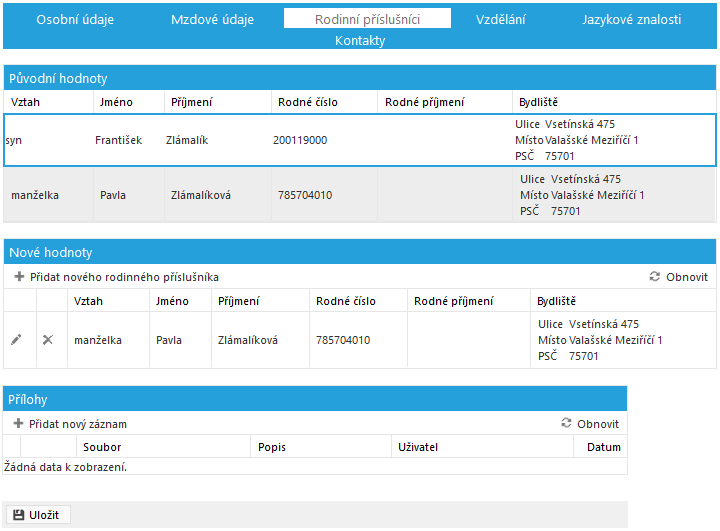Screen dimensions: 720x531
Task: Click the plus icon to add family member
Action: pos(19,277)
